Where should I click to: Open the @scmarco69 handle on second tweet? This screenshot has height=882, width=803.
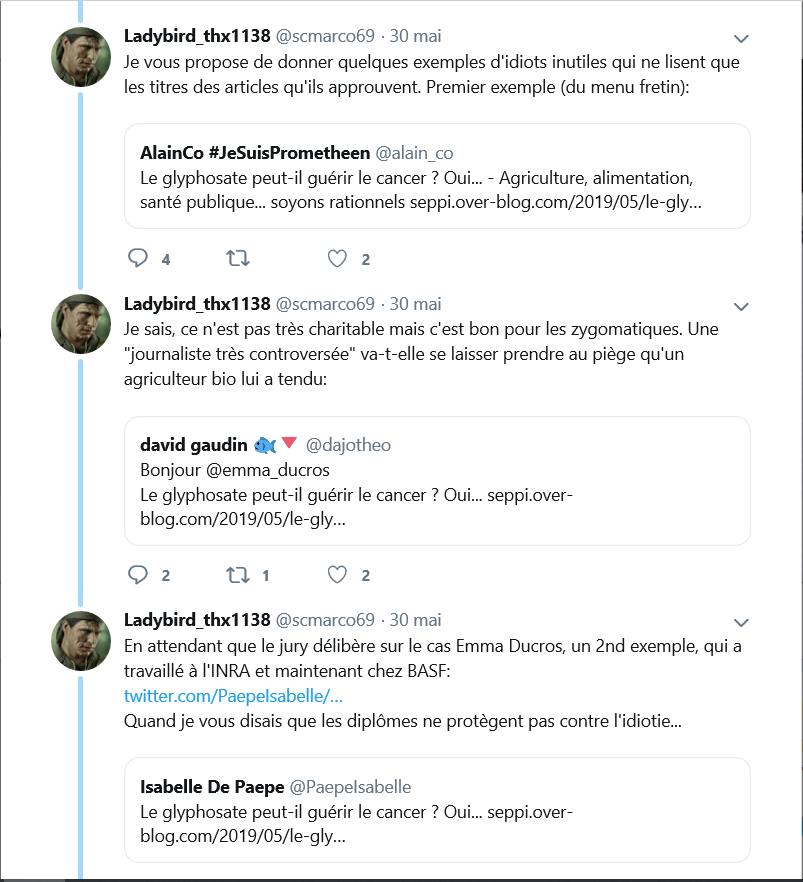[x=325, y=304]
